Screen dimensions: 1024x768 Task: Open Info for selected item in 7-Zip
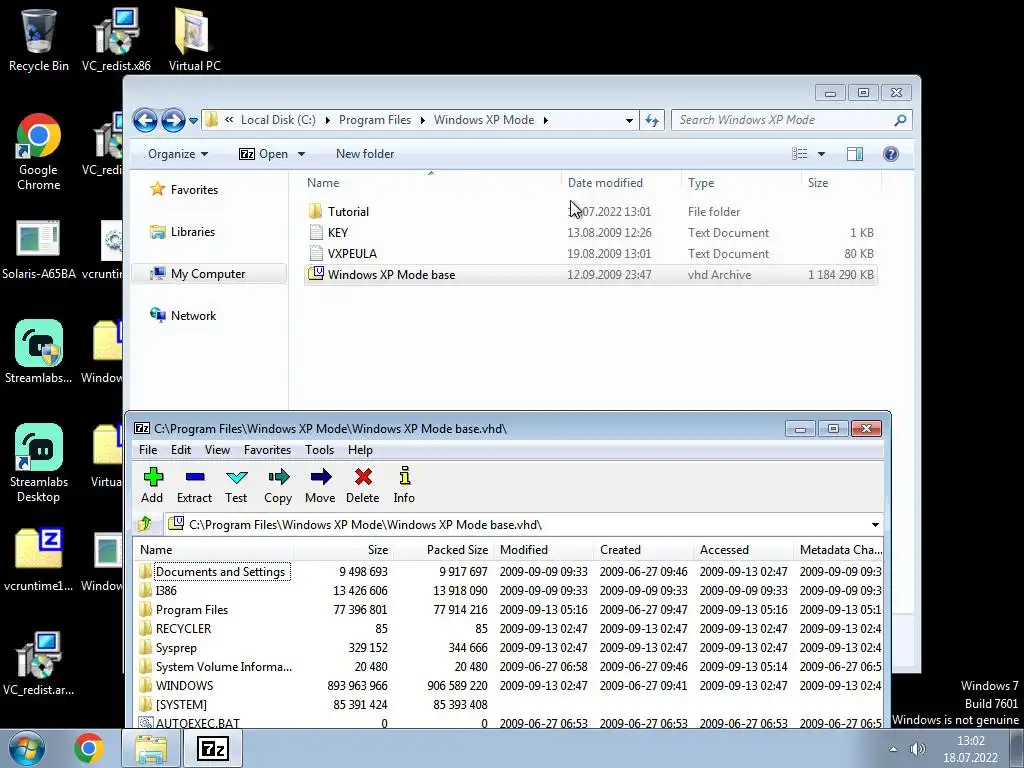click(x=404, y=485)
